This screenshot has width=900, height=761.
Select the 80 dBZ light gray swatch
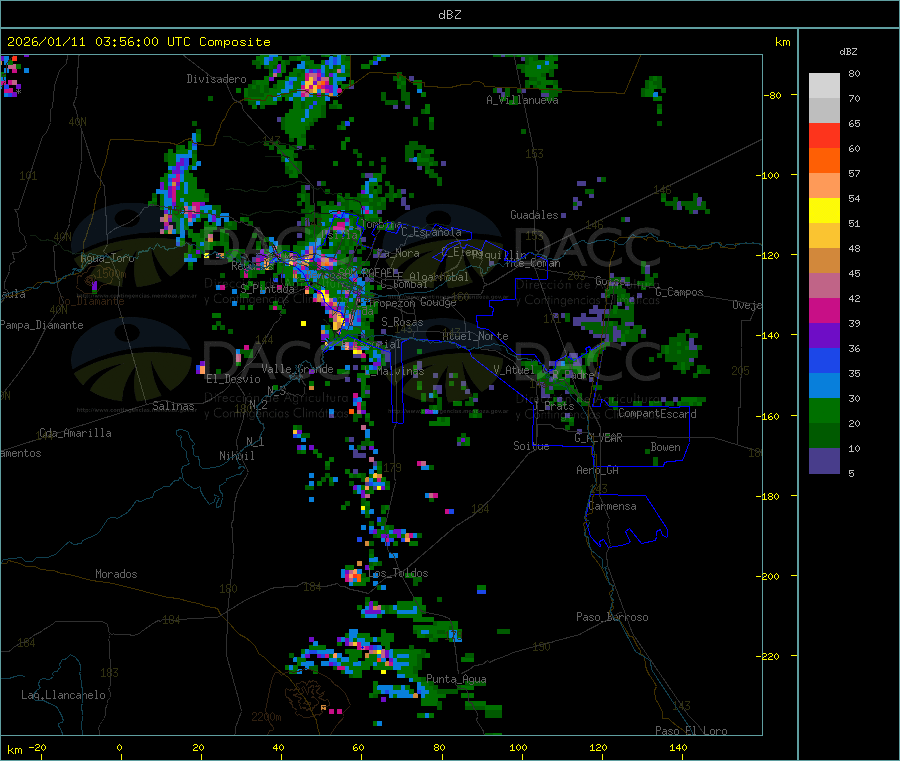[824, 86]
